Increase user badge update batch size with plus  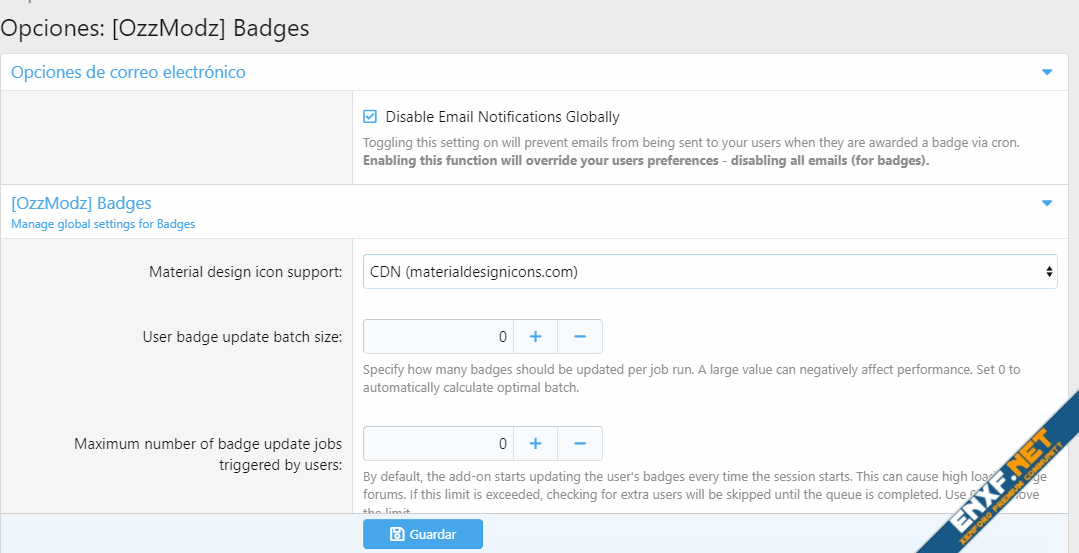535,337
